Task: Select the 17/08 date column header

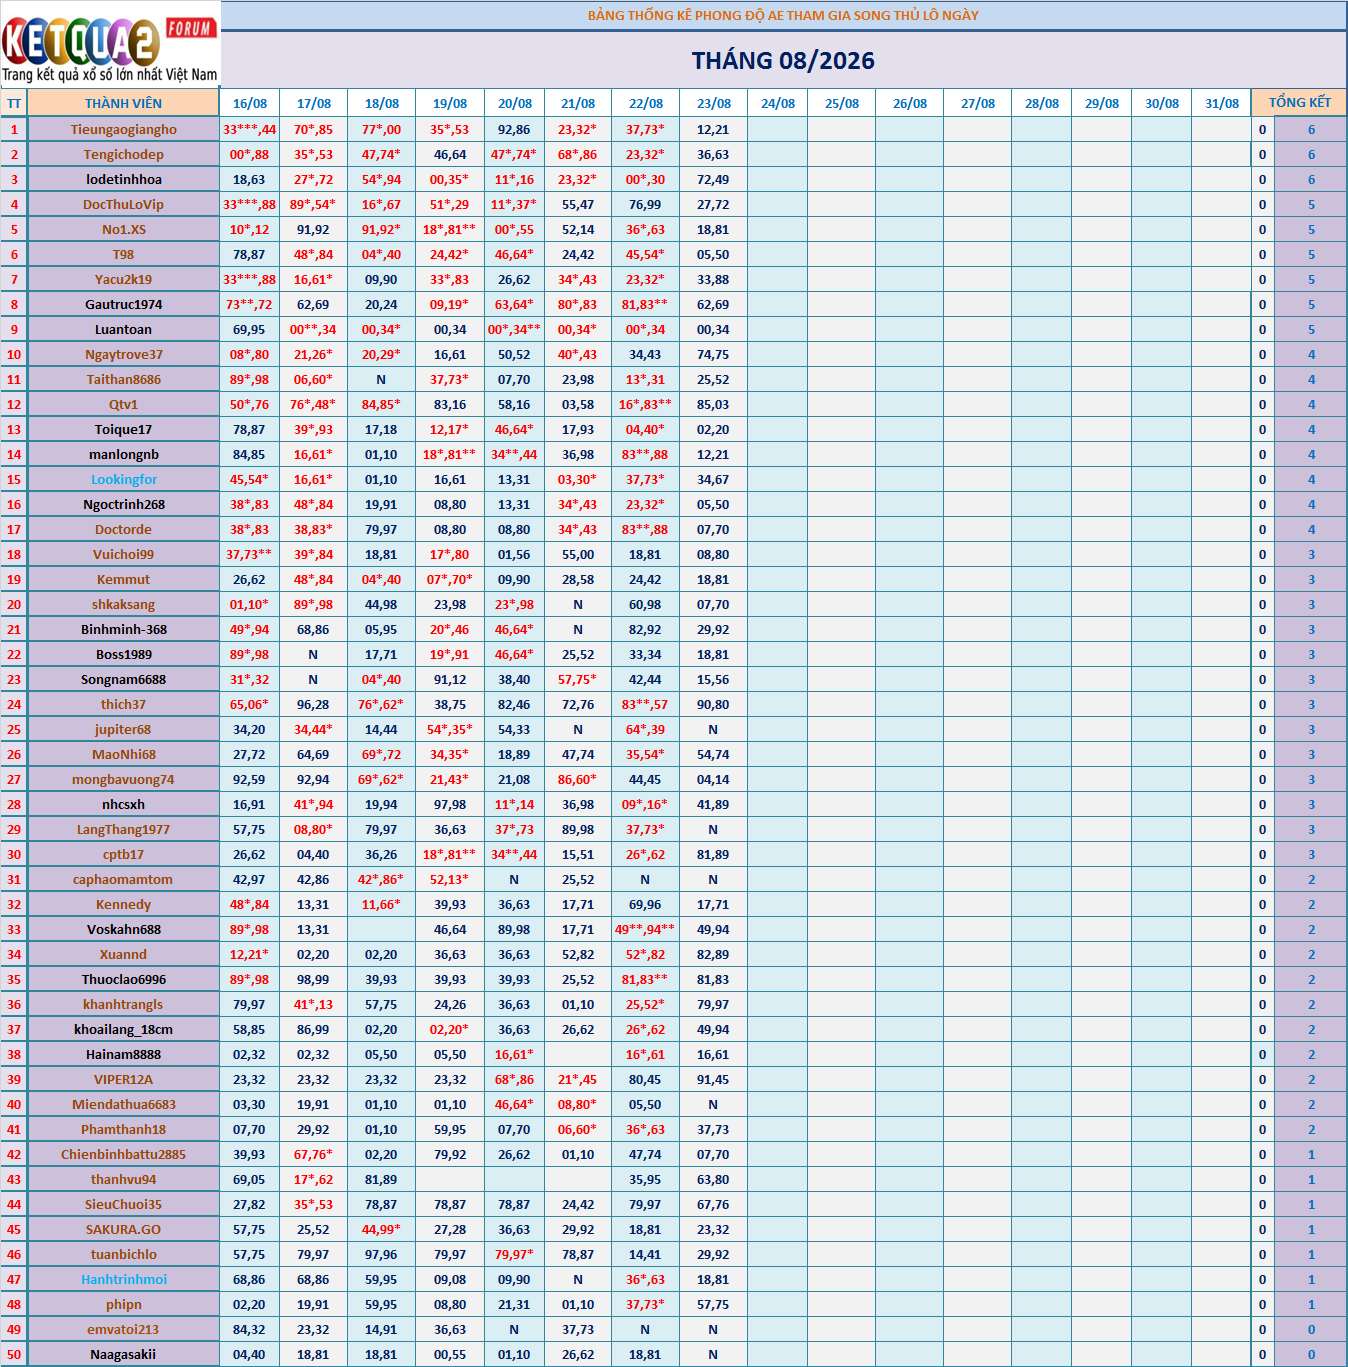Action: tap(314, 103)
